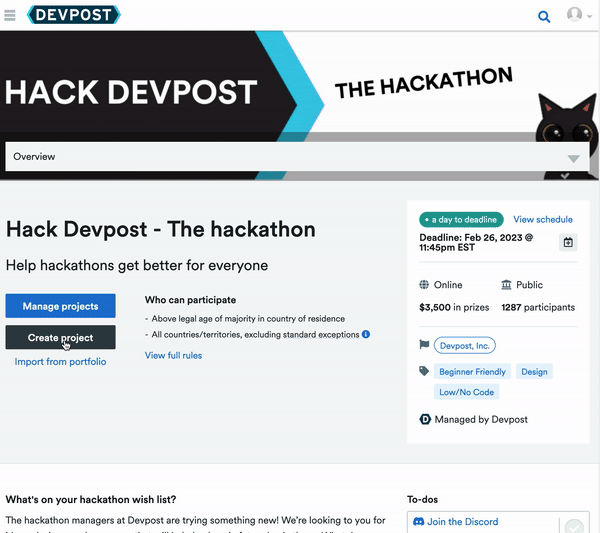Open Import from portfolio link
600x533 pixels.
pyautogui.click(x=60, y=362)
